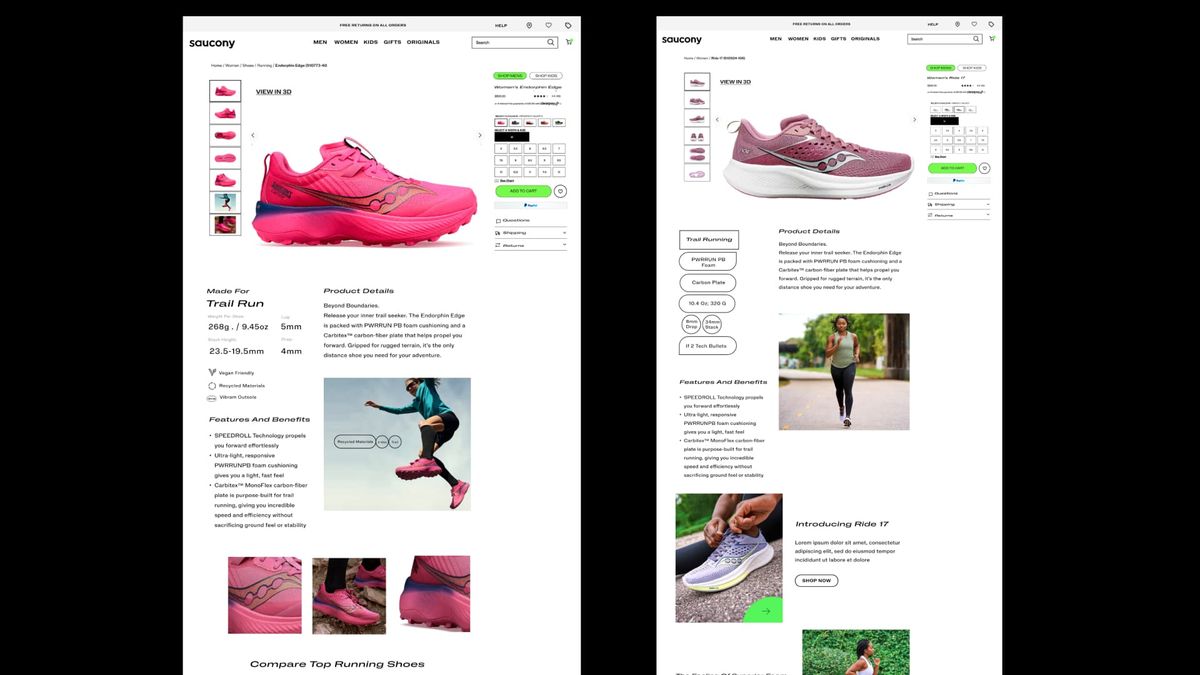Open store locator pin on Ride 17 page

click(x=958, y=24)
